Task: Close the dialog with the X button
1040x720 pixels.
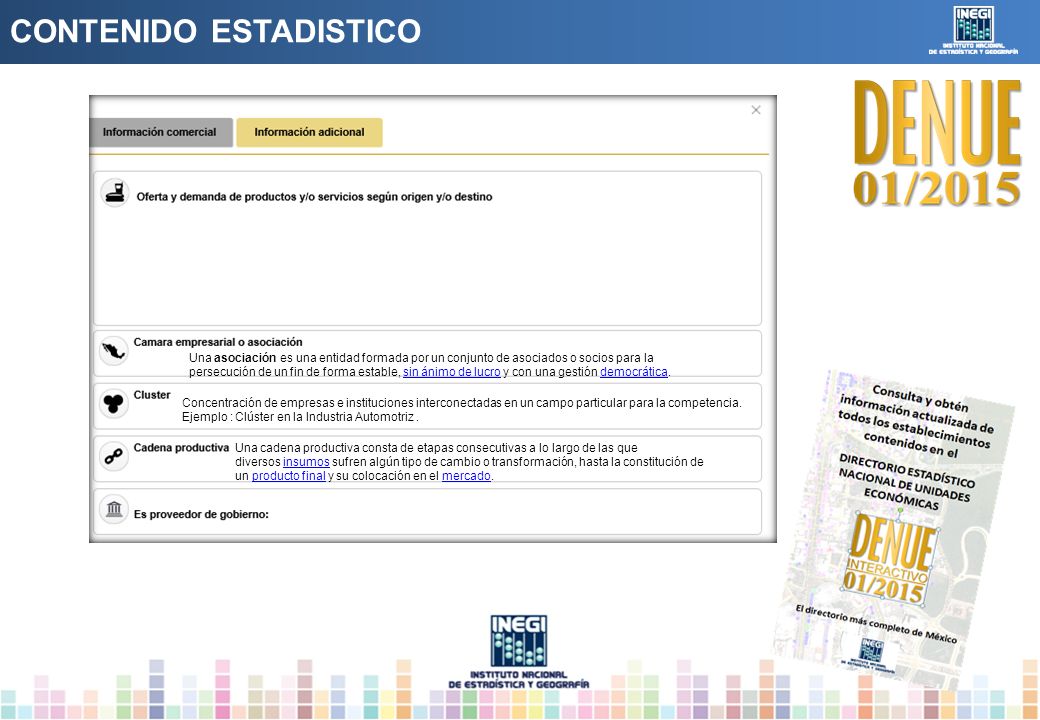Action: tap(755, 110)
